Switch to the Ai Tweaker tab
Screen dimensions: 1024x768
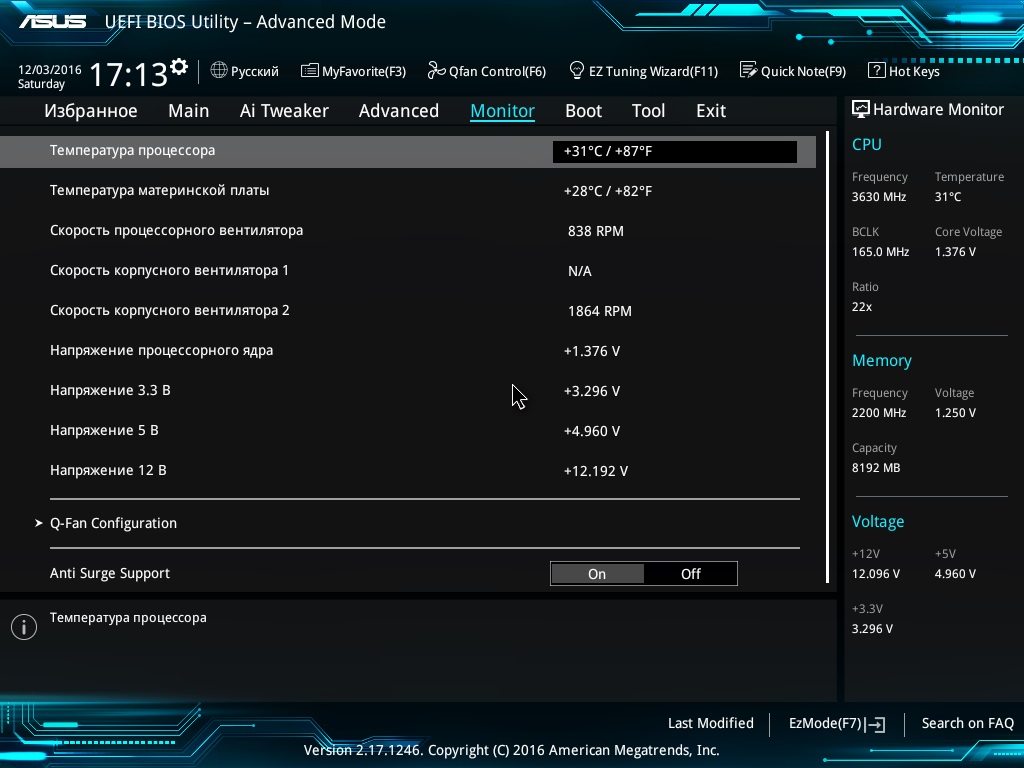point(284,111)
